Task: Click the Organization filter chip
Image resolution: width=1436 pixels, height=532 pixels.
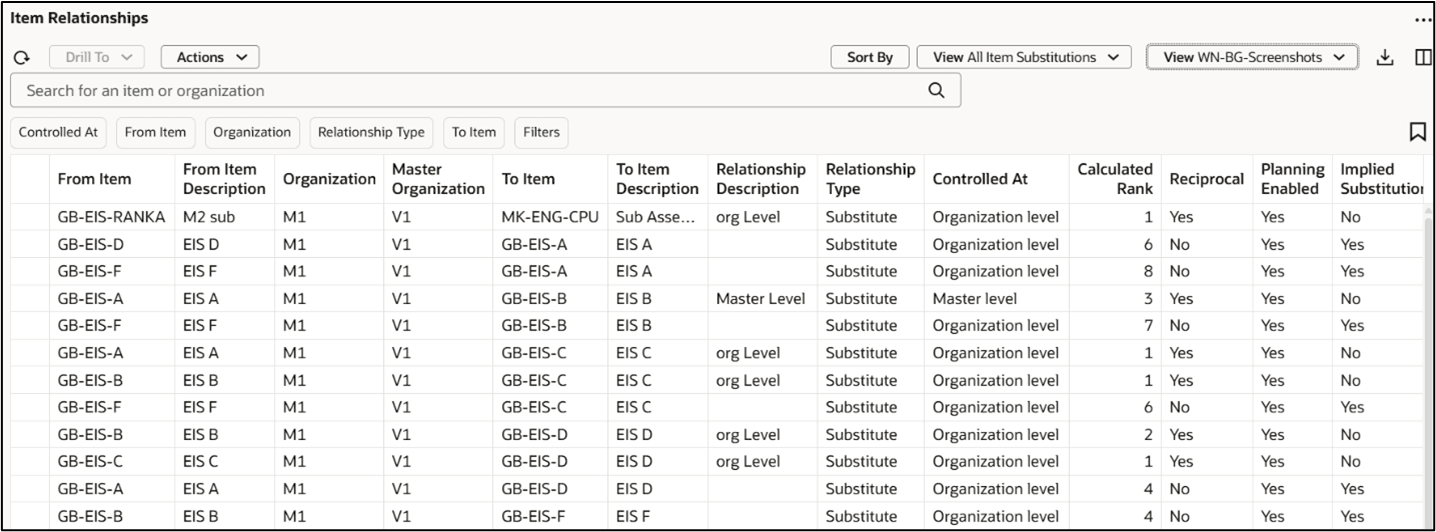Action: [252, 132]
